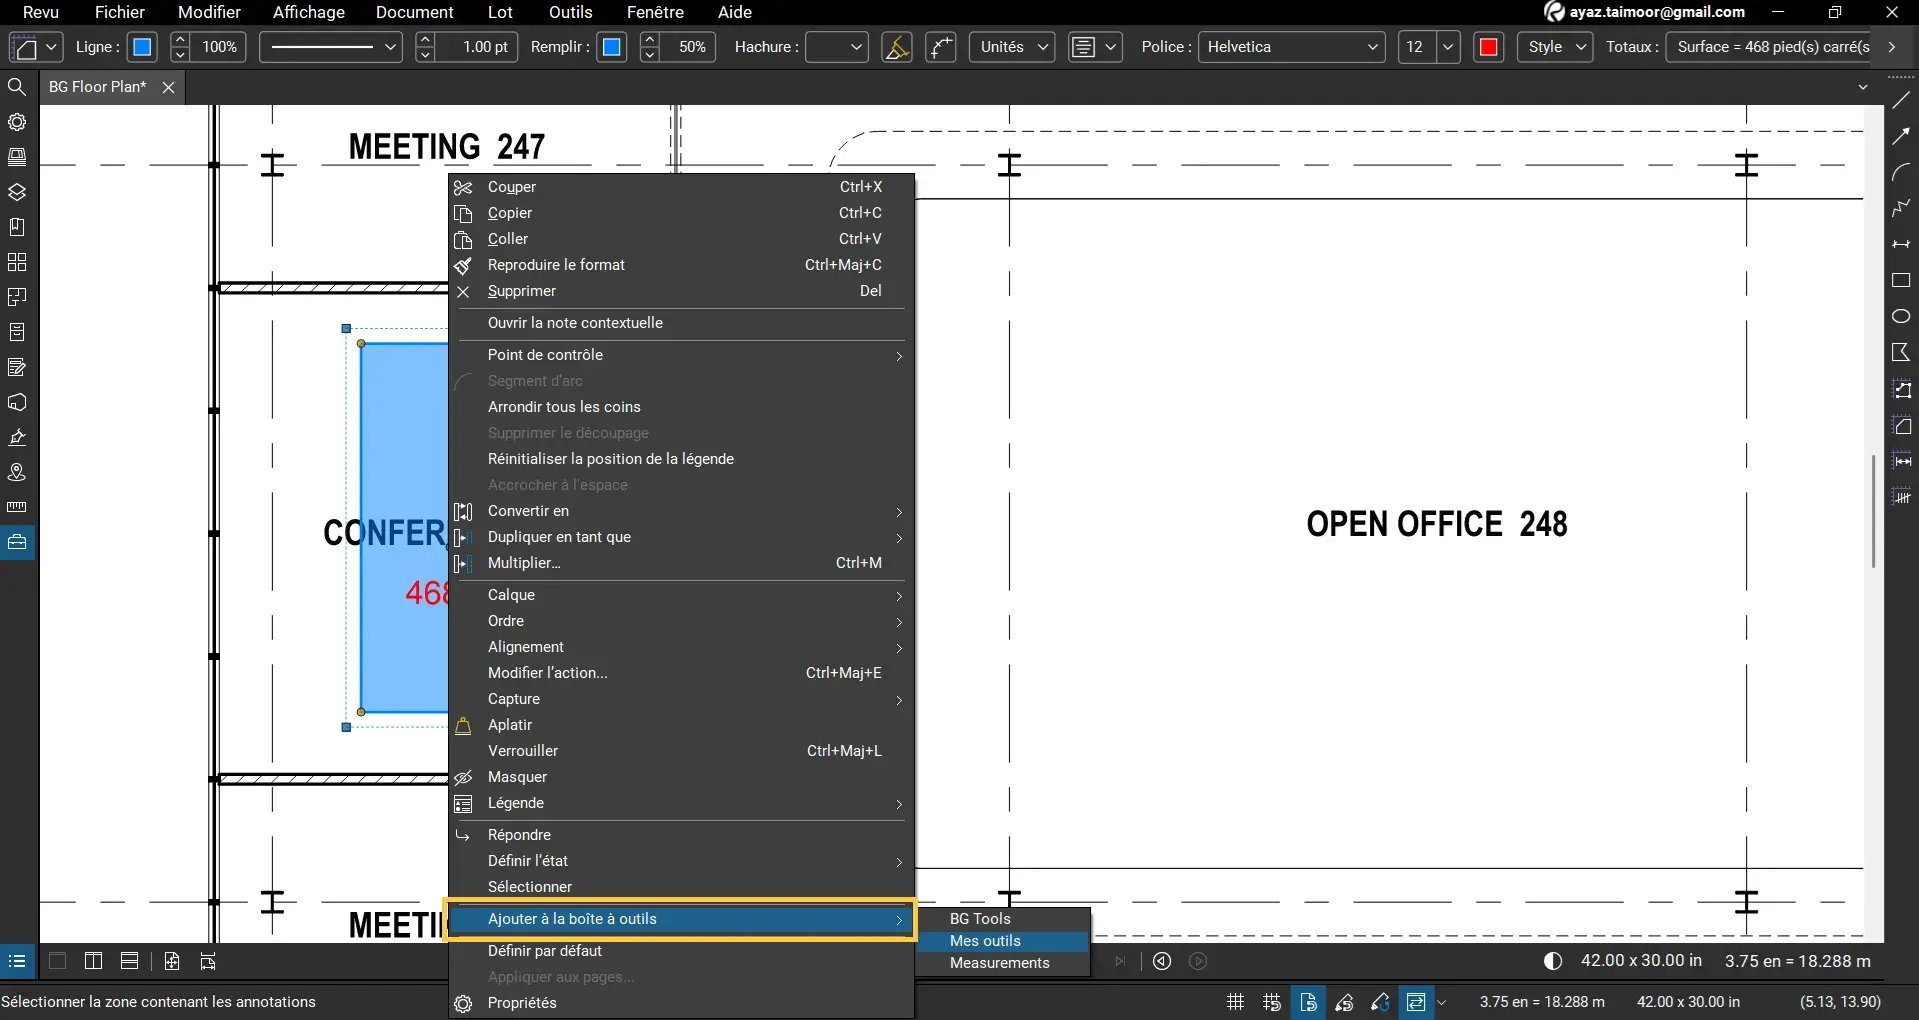
Task: Toggle snap to markup in the status bar
Action: (x=1344, y=1002)
